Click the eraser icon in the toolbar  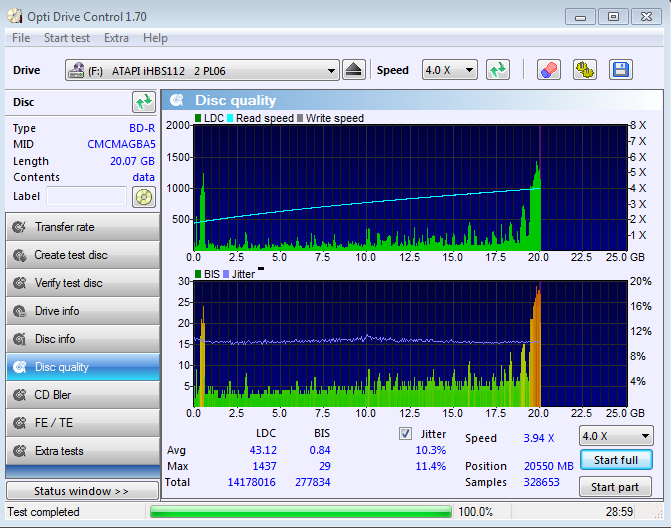[549, 70]
